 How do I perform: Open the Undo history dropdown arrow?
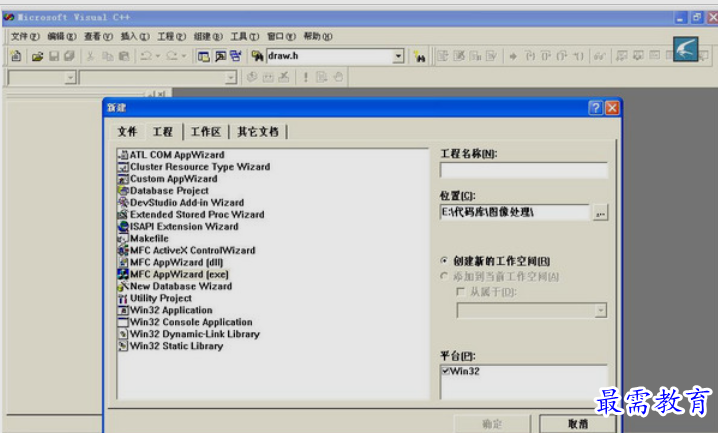tap(158, 56)
